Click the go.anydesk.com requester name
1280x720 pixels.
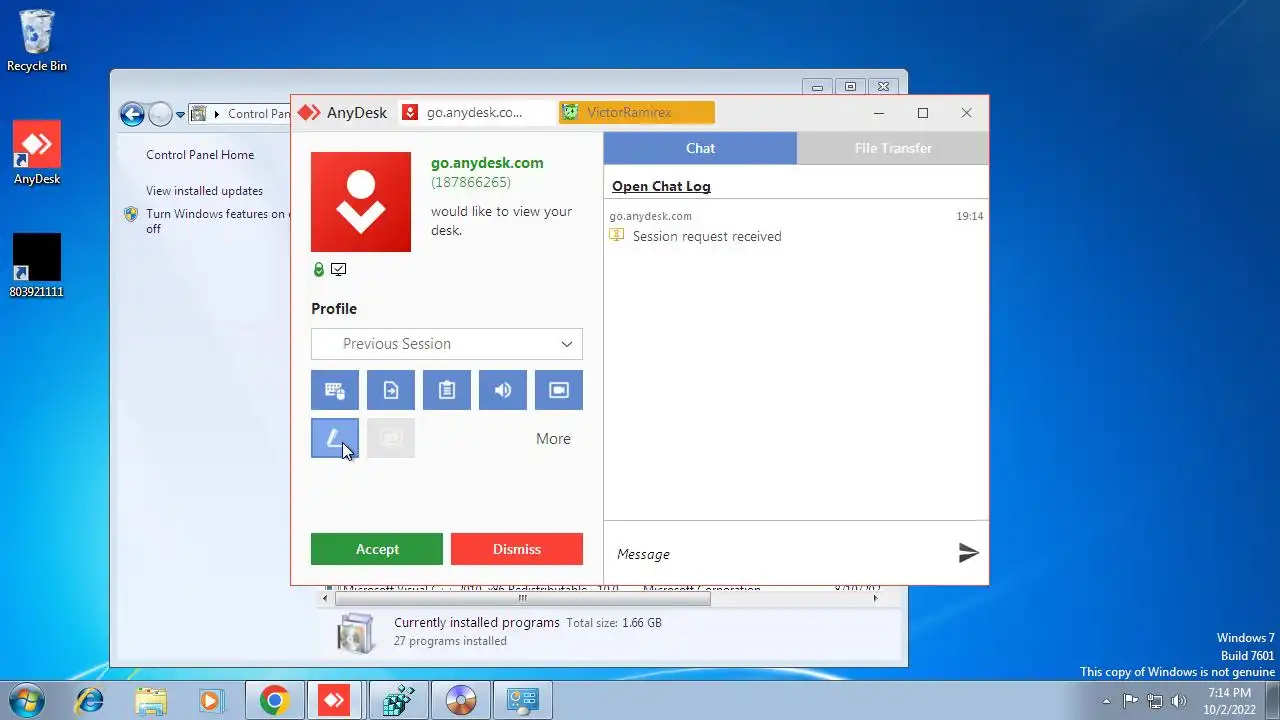[487, 163]
